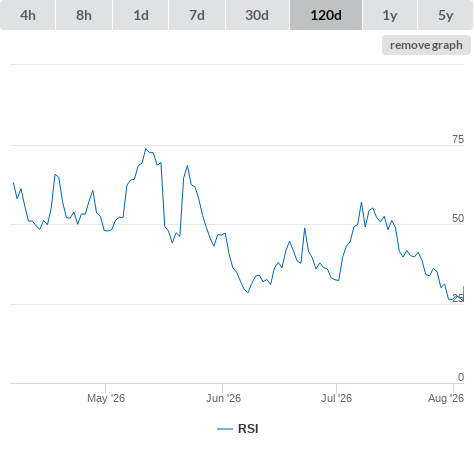This screenshot has width=474, height=455.
Task: Click the remove graph button
Action: coord(426,45)
